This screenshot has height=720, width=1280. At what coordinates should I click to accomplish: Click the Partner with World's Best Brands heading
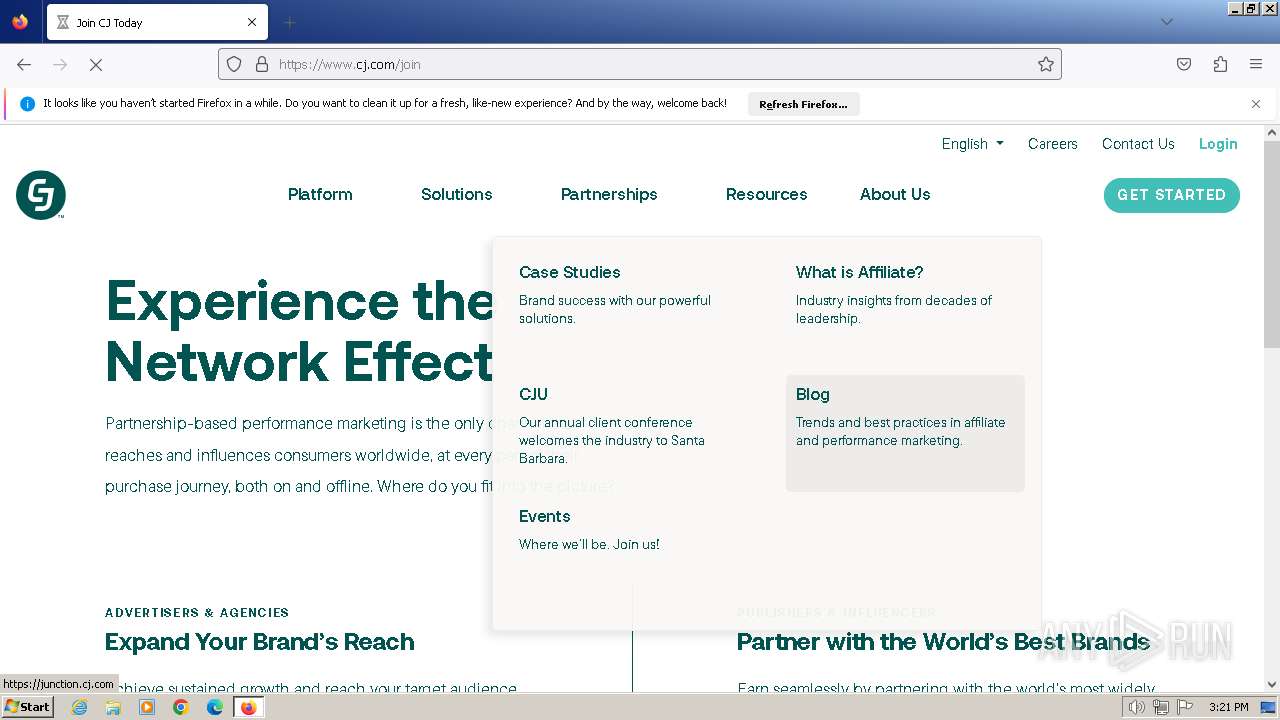(x=943, y=642)
